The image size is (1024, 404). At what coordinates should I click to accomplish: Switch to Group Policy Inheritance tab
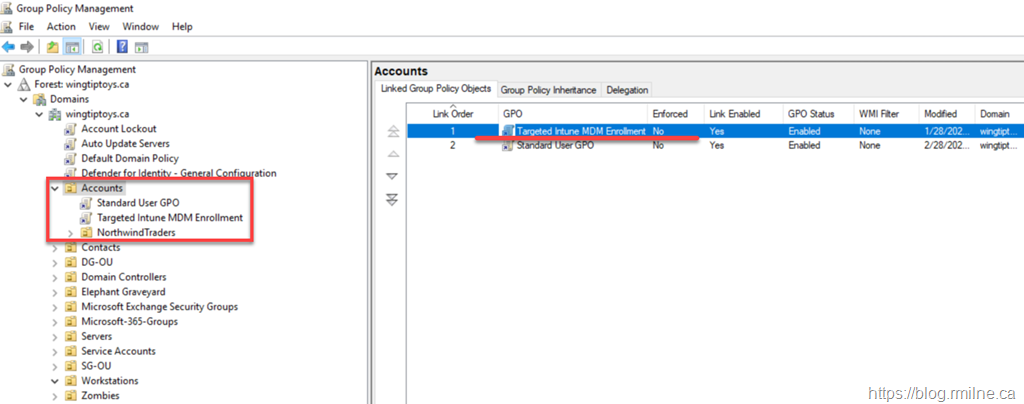(548, 90)
